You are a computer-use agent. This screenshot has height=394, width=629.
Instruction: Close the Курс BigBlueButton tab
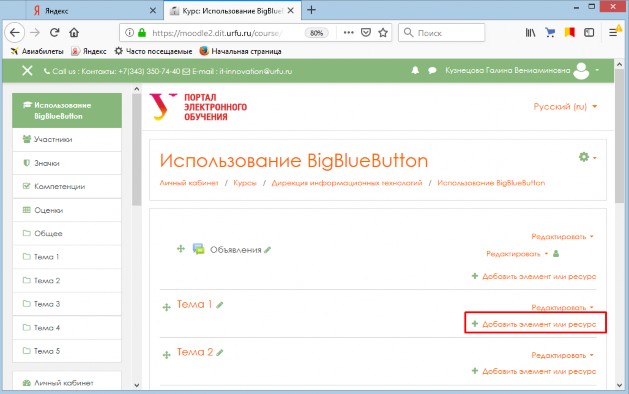[x=291, y=11]
